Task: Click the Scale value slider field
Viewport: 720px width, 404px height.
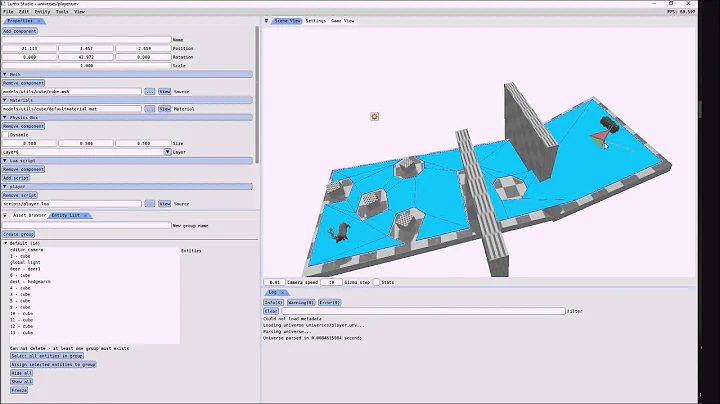Action: [86, 66]
